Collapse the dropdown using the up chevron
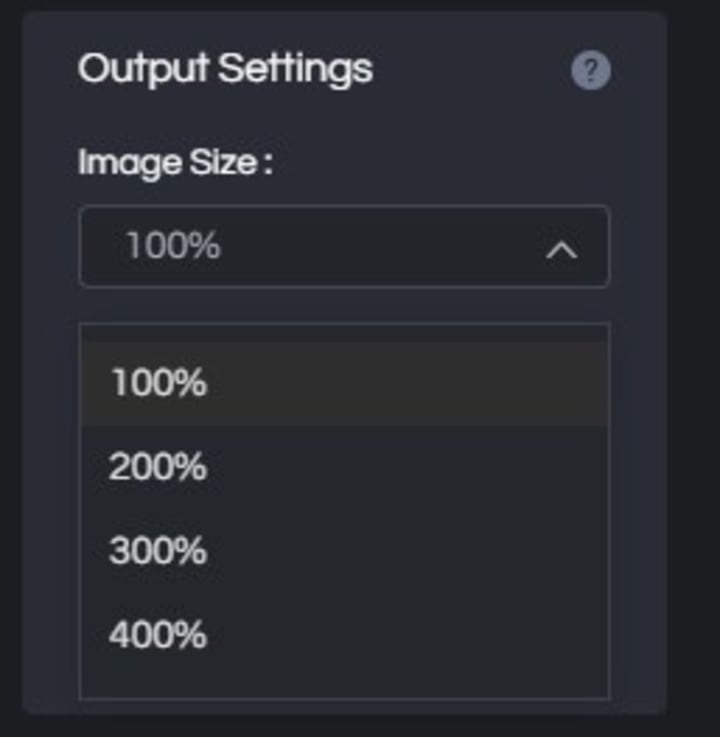 point(562,249)
